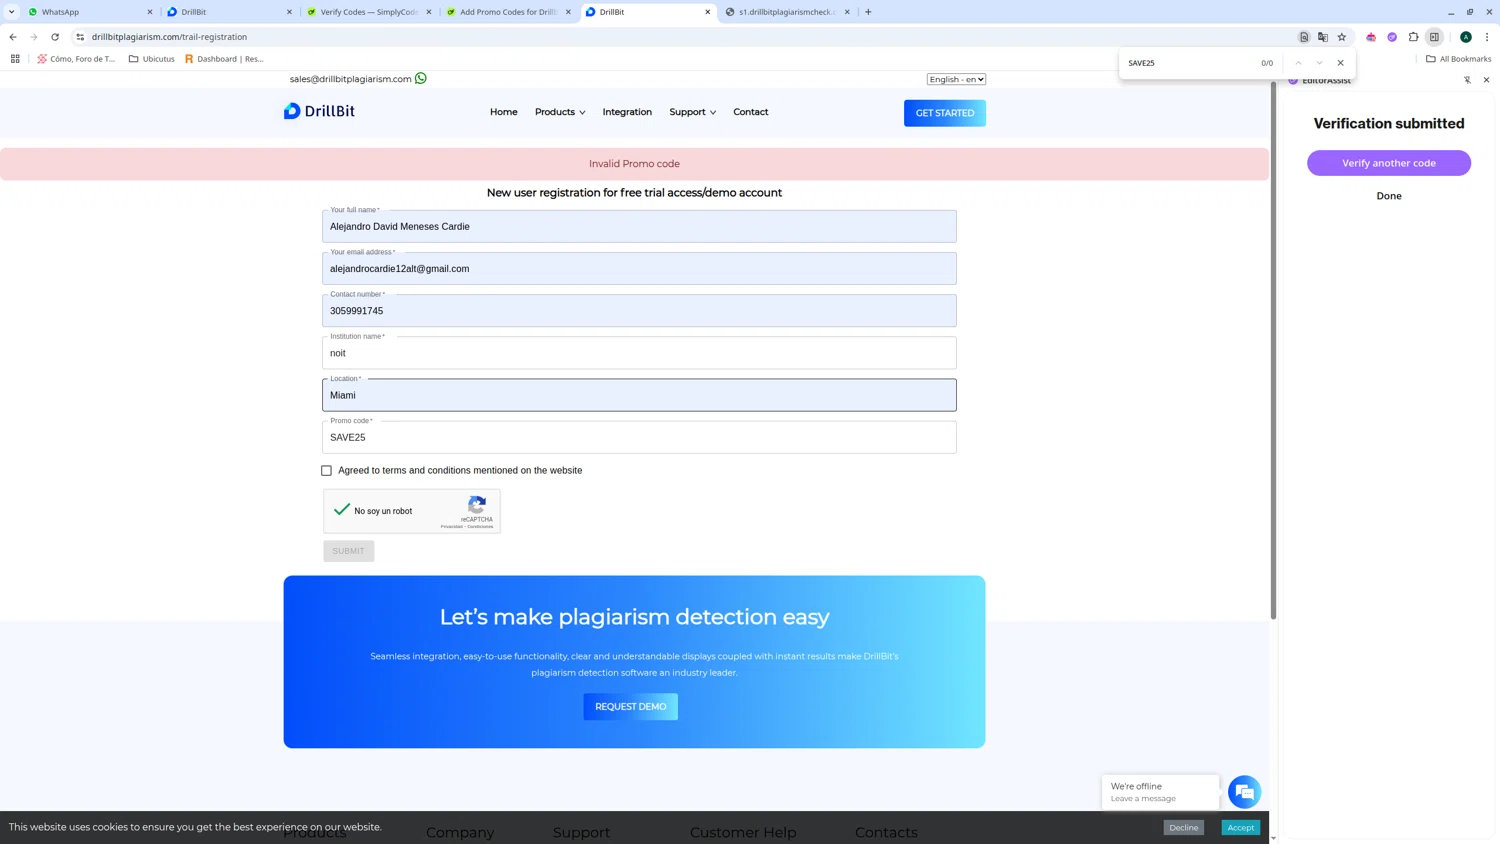Open the Ubicutus bookmarks folder
1500x844 pixels.
(x=152, y=59)
